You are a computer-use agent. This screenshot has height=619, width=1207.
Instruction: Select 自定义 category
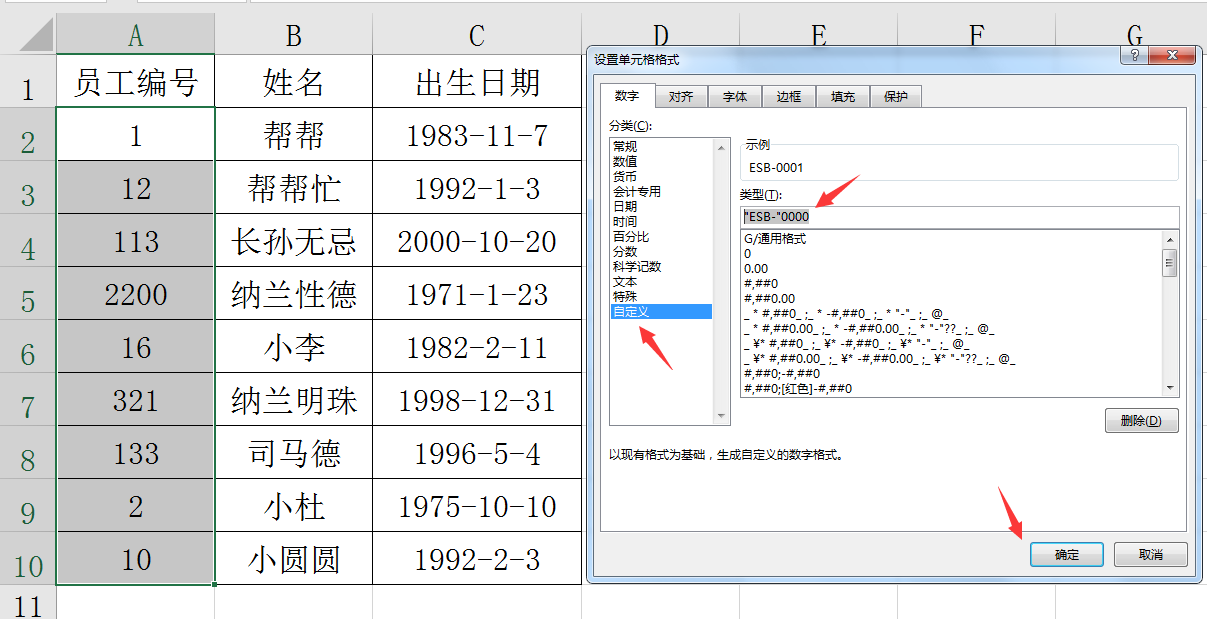click(x=661, y=312)
